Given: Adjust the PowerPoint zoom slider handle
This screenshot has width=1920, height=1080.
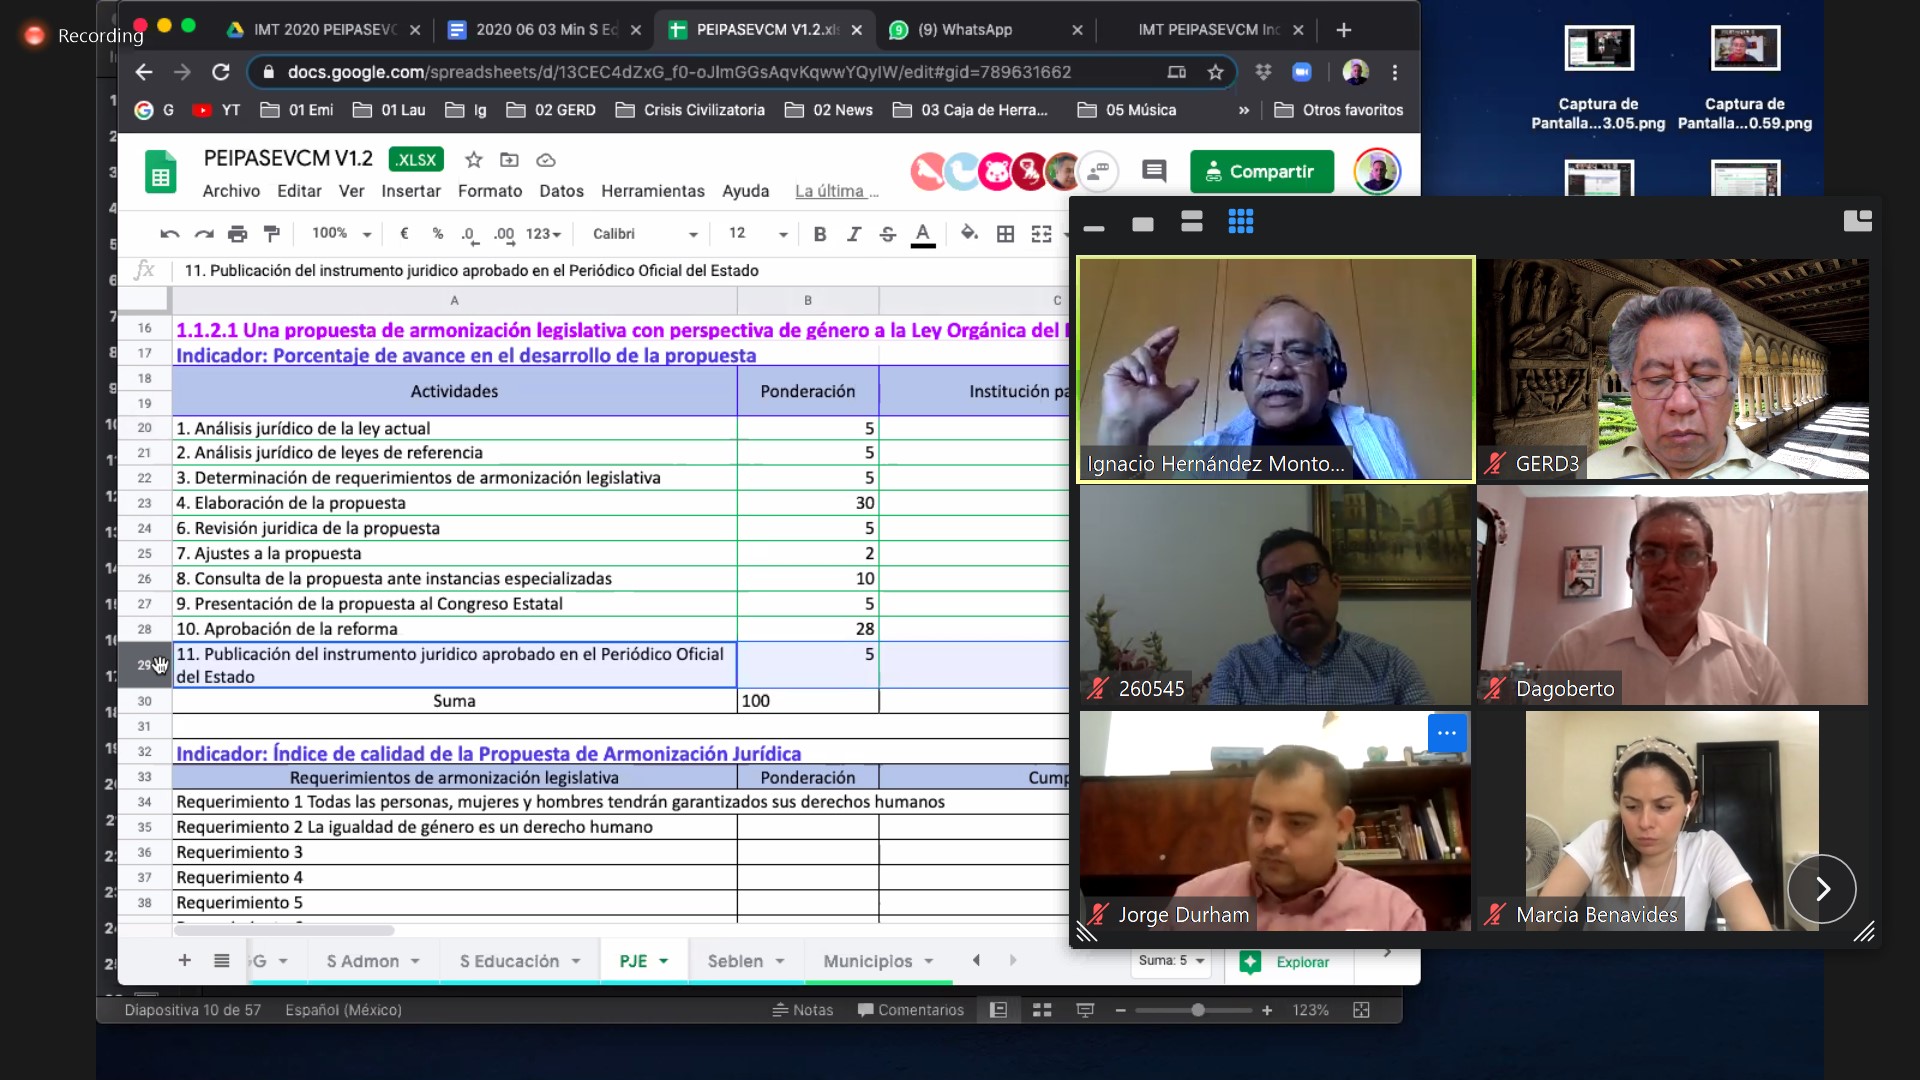Looking at the screenshot, I should [1198, 1010].
